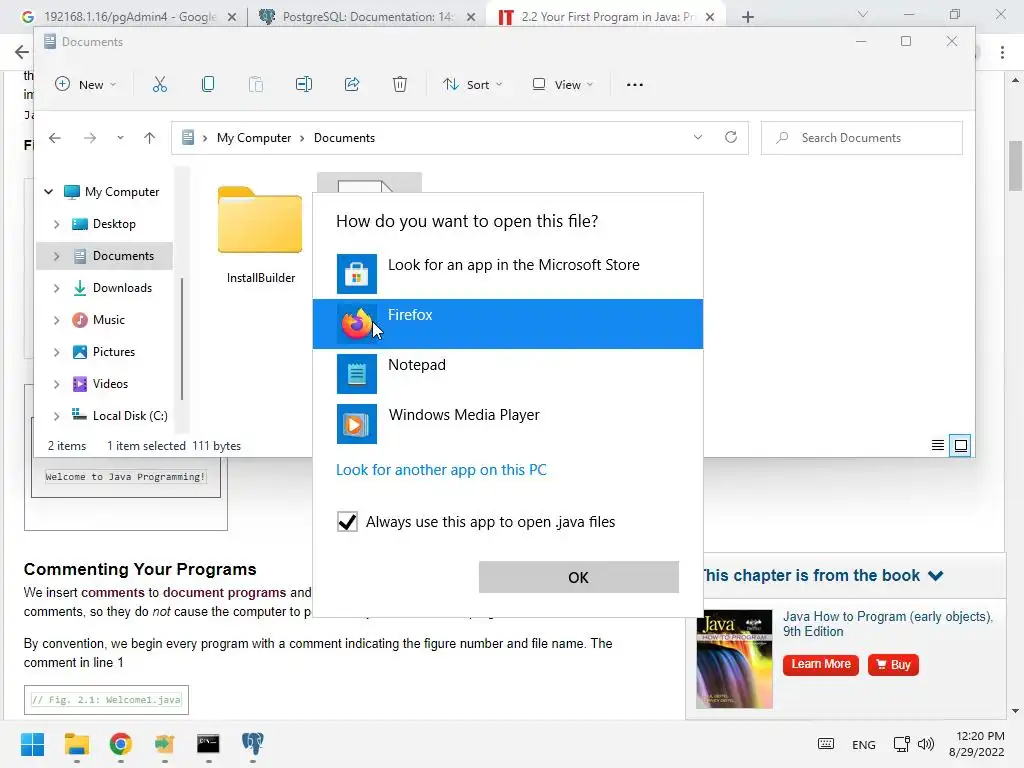Click the Share icon in Documents toolbar
Screen dimensions: 1024x768
tap(352, 84)
